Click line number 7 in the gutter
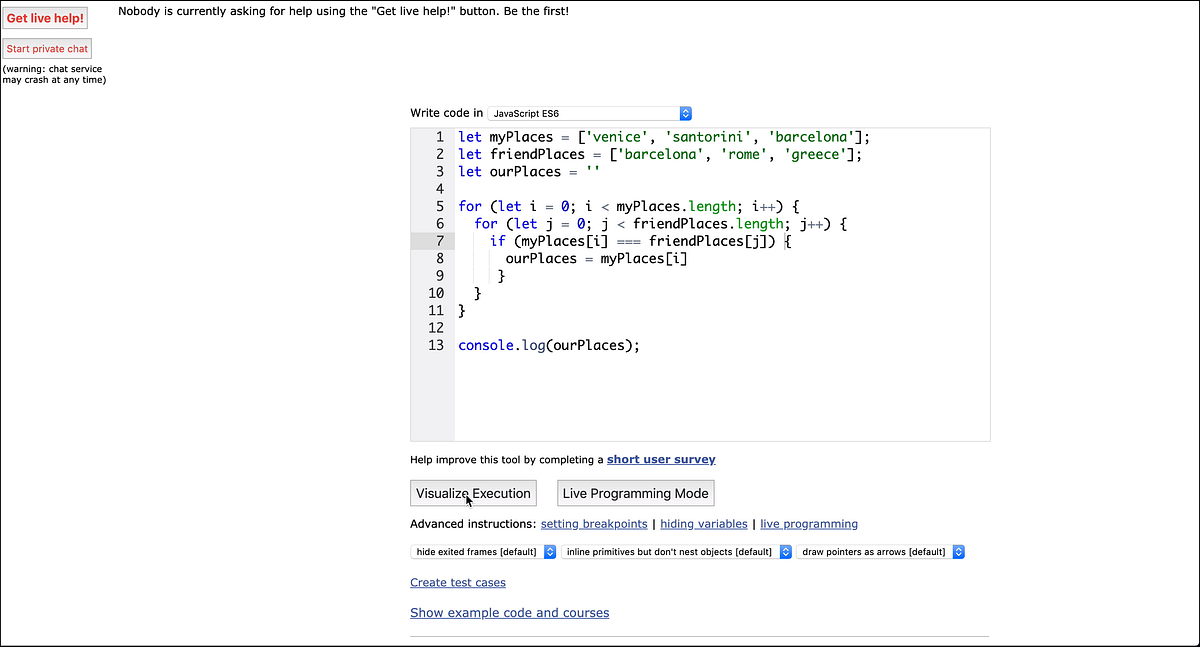Viewport: 1200px width, 647px height. (436, 241)
